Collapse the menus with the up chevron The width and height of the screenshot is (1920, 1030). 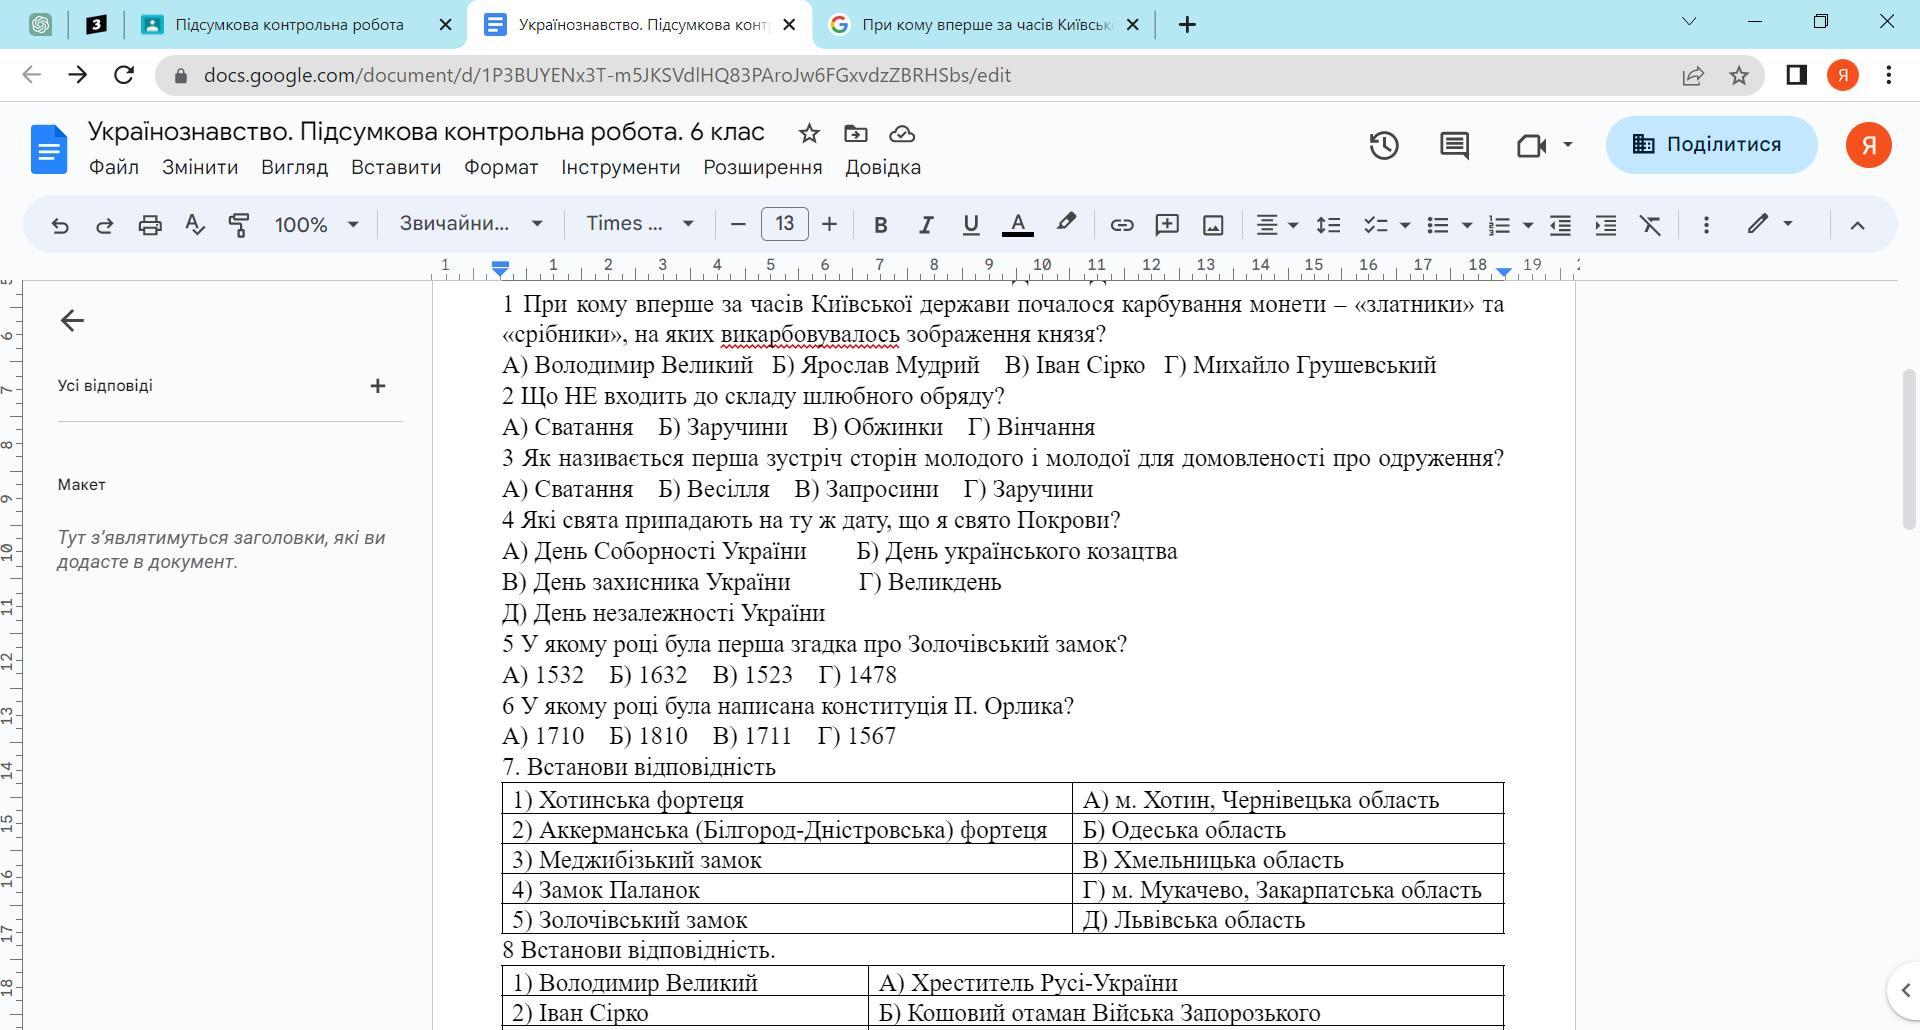(x=1857, y=225)
